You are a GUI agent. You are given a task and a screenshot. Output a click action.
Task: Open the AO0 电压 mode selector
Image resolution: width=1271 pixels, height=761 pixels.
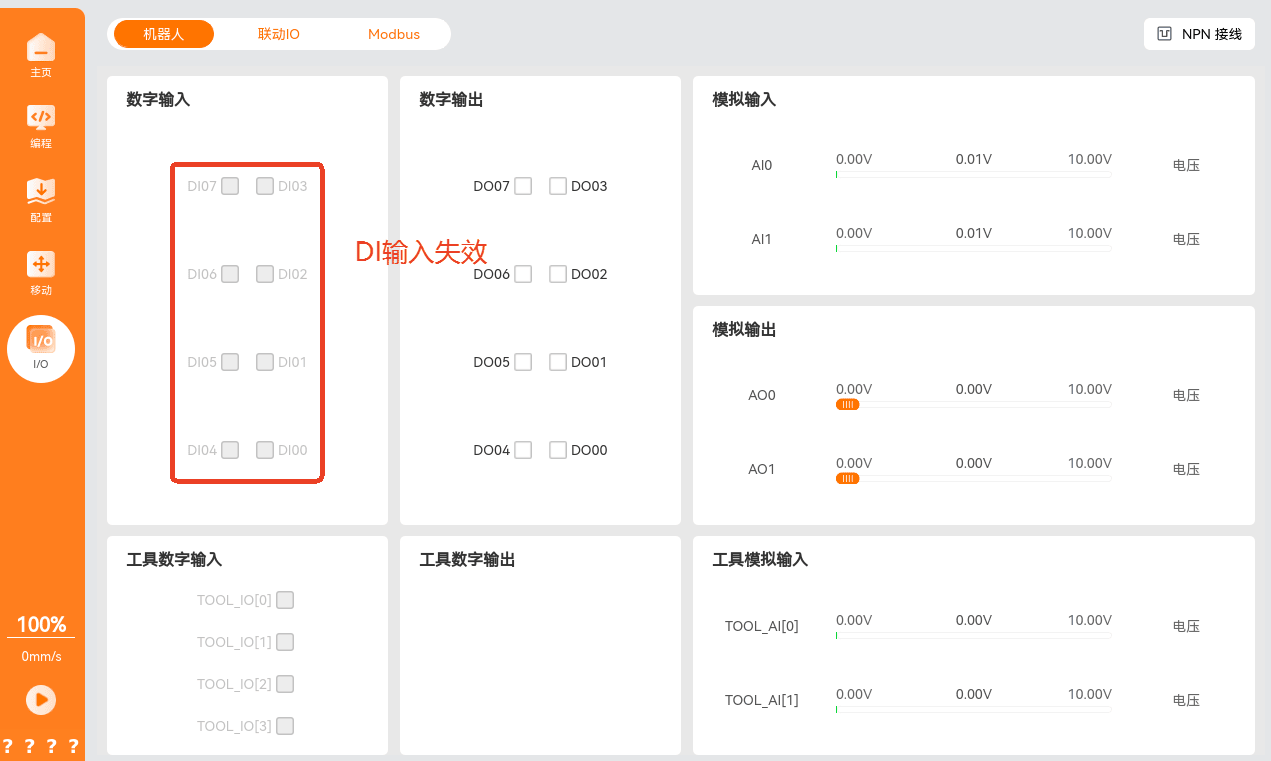click(1186, 395)
